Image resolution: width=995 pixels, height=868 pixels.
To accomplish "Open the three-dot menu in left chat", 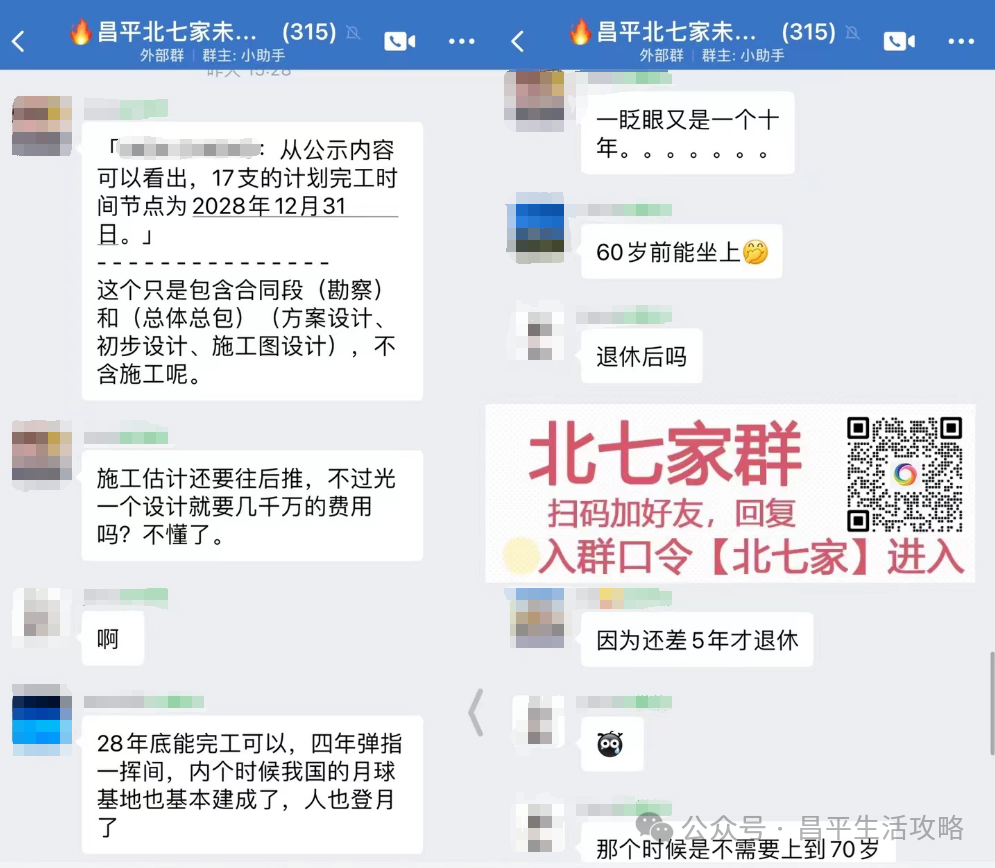I will (x=461, y=42).
